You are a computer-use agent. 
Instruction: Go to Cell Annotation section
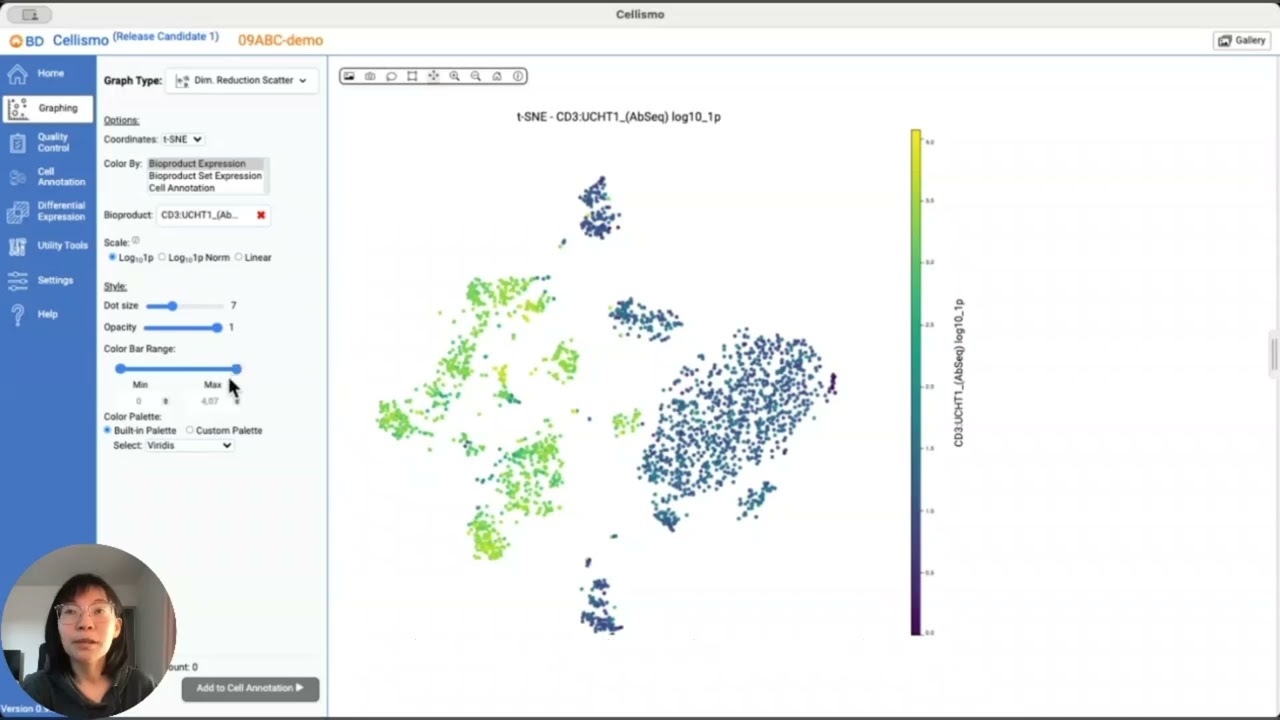(48, 177)
